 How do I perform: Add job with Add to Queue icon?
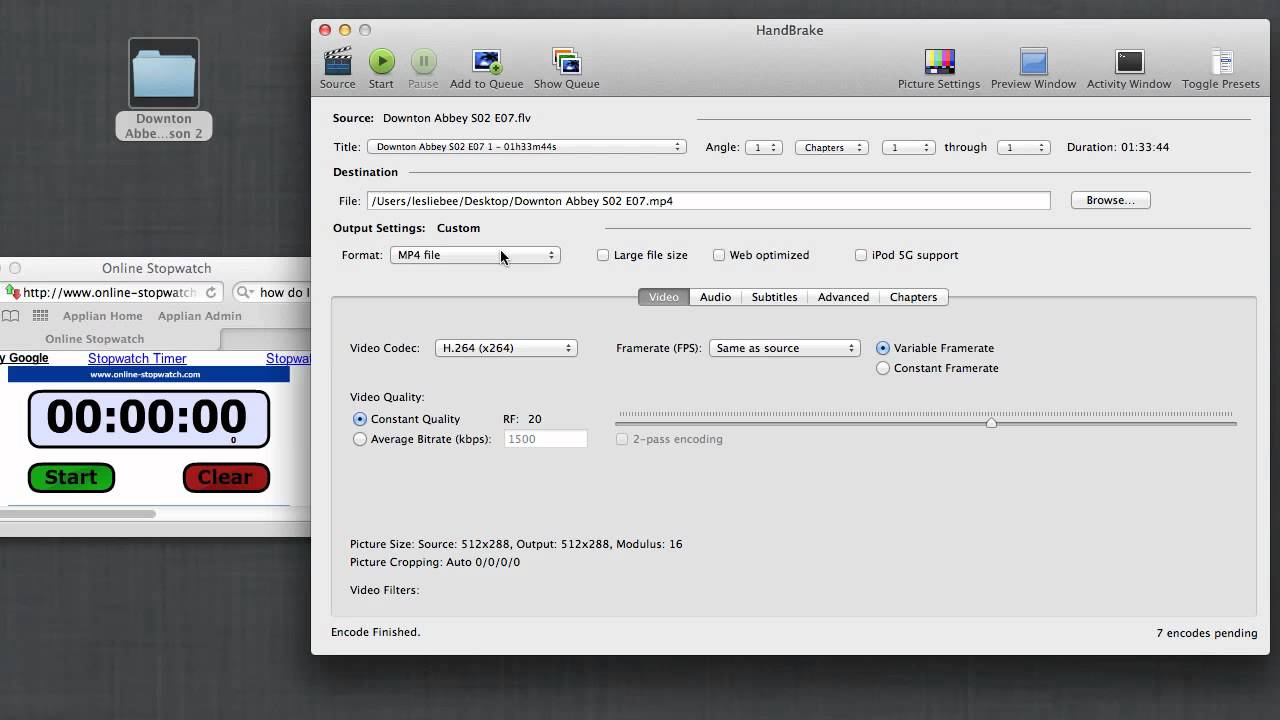pos(487,61)
